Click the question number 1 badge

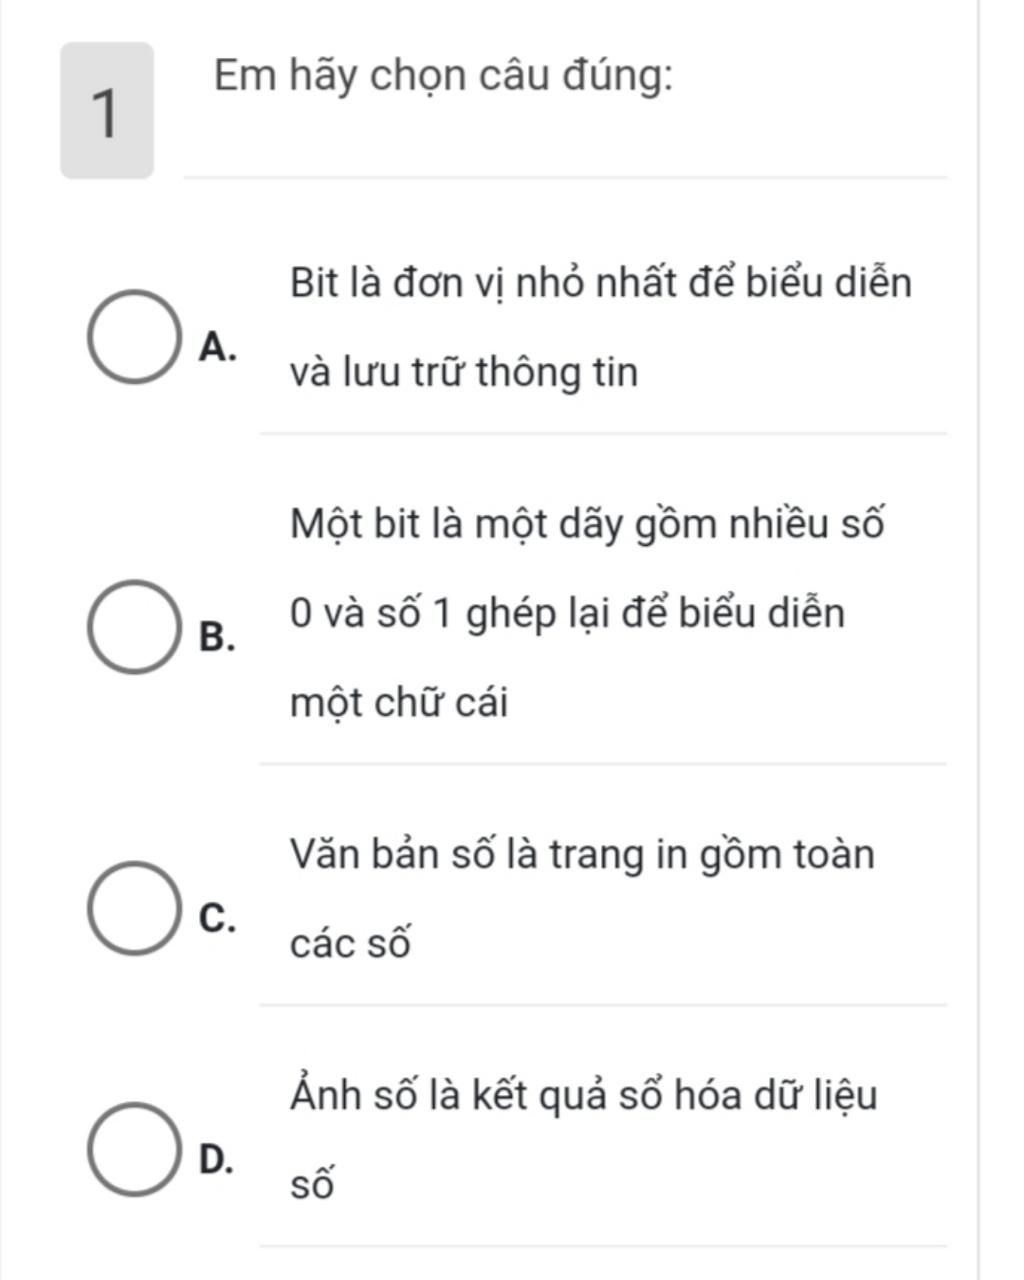point(107,111)
